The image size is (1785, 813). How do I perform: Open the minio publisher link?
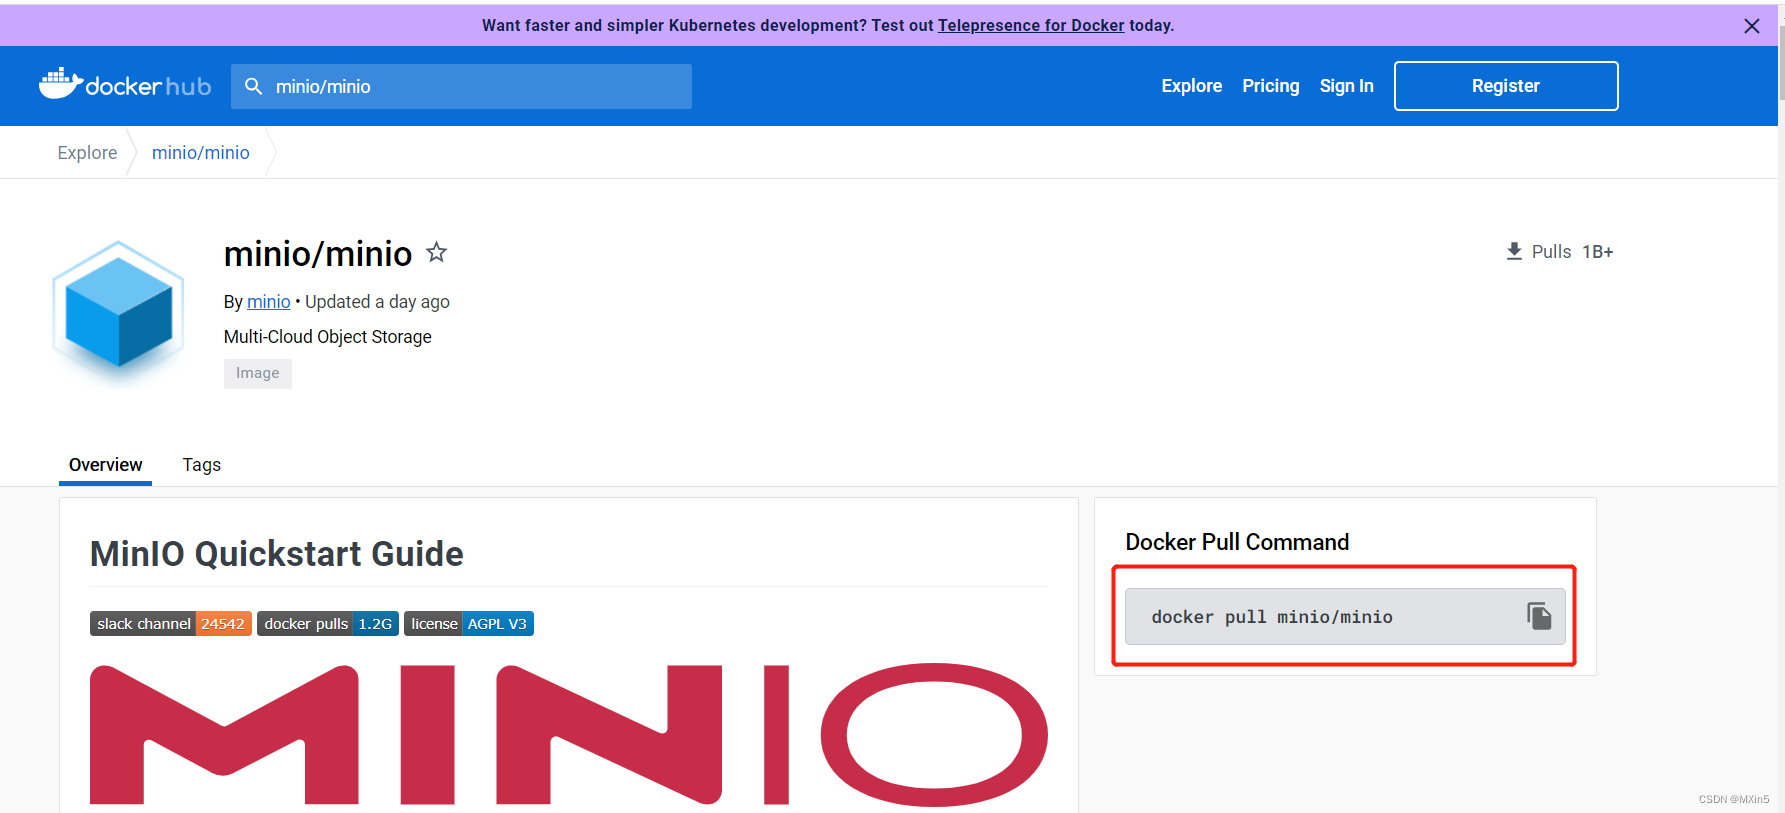coord(268,302)
